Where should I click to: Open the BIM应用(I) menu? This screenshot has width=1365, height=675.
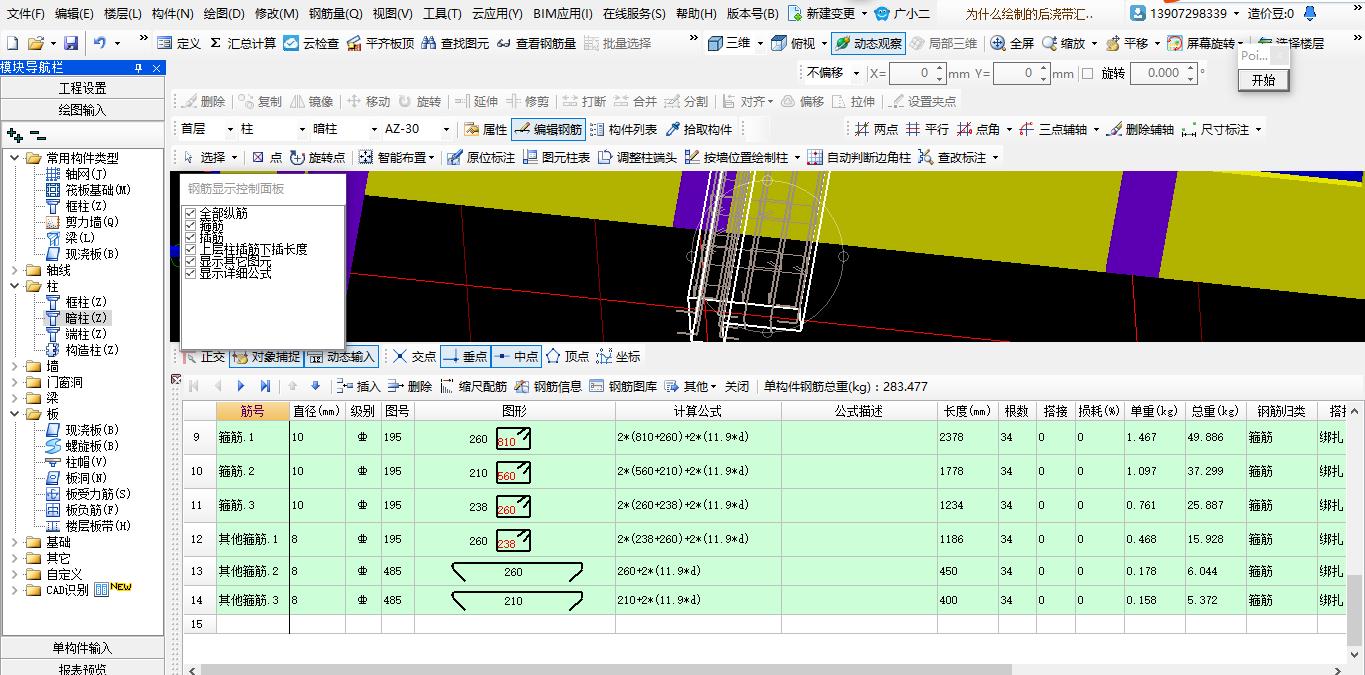click(563, 14)
